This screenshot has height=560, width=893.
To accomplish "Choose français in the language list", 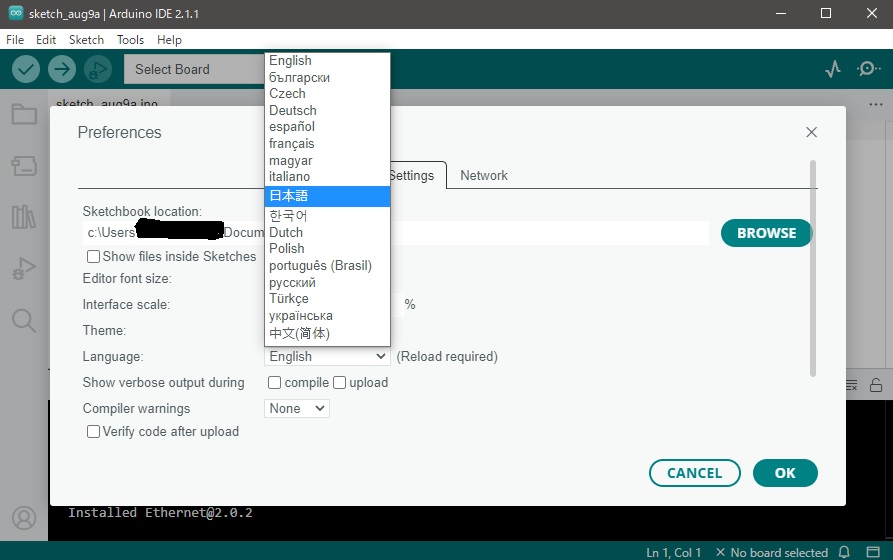I will [x=327, y=144].
